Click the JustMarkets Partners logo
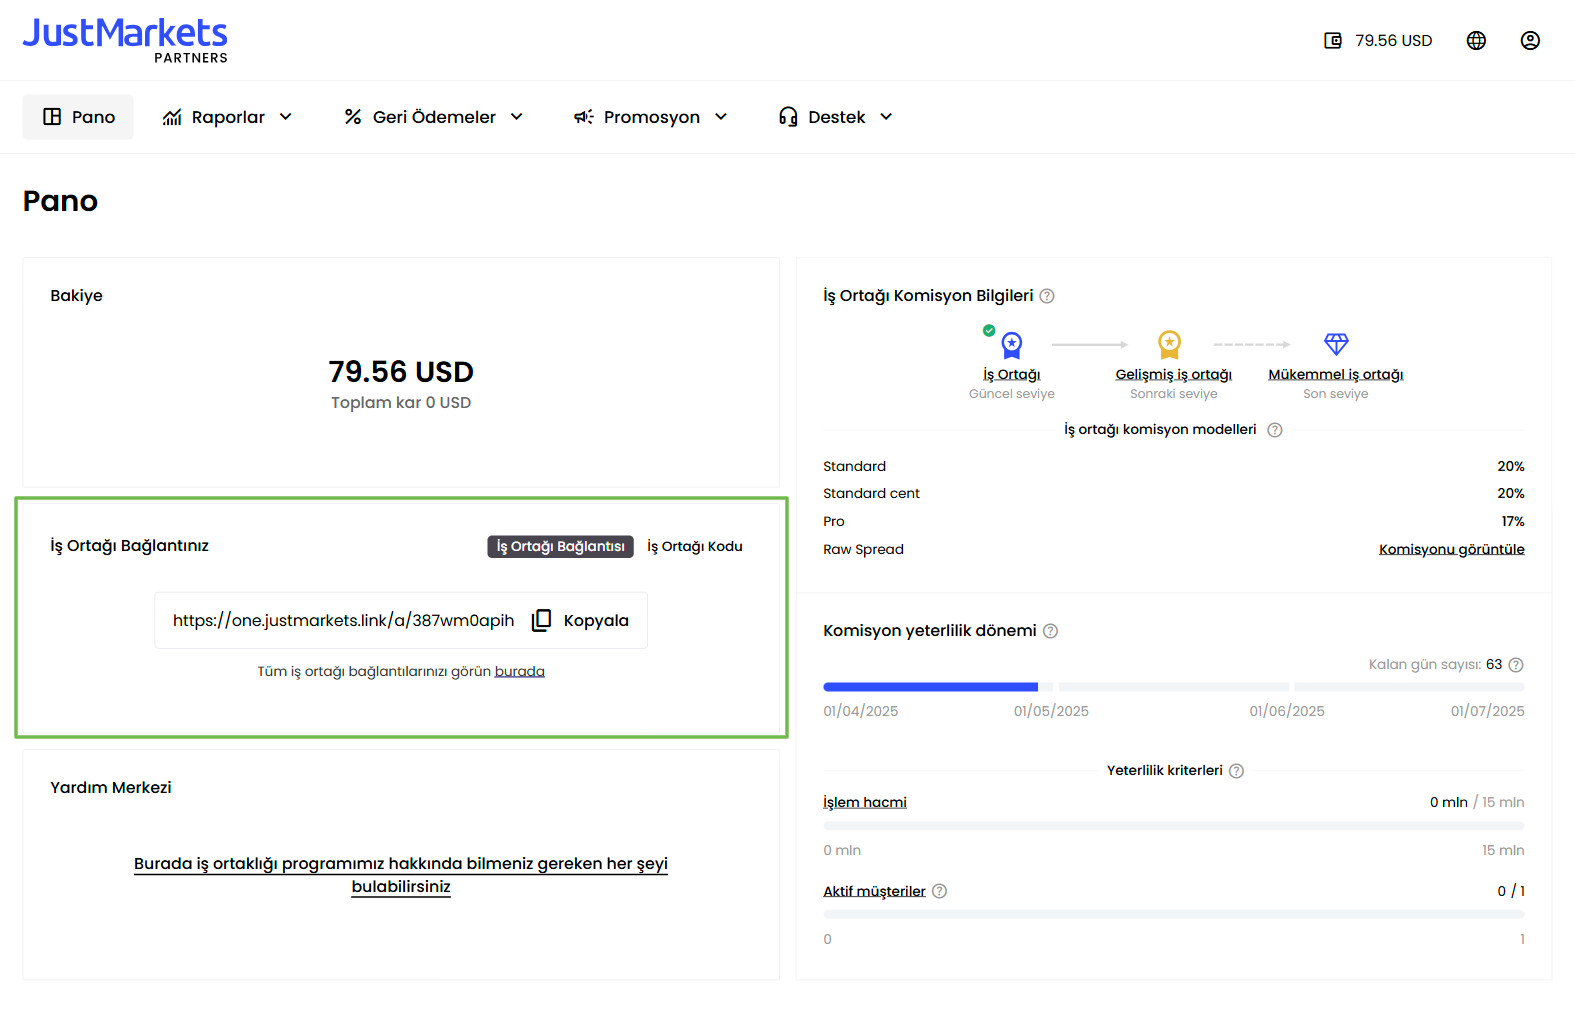This screenshot has height=1012, width=1575. (125, 40)
